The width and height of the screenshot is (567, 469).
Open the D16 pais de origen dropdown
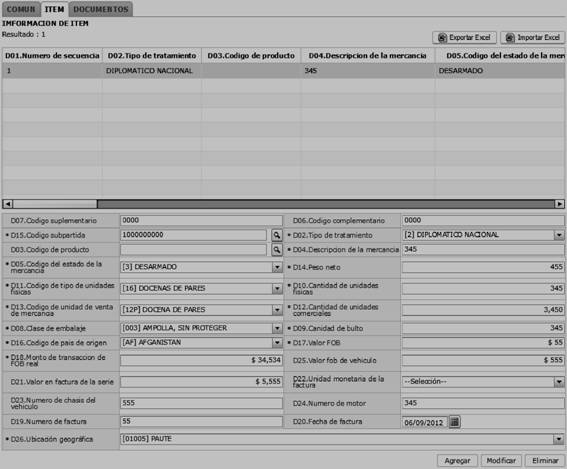(277, 342)
